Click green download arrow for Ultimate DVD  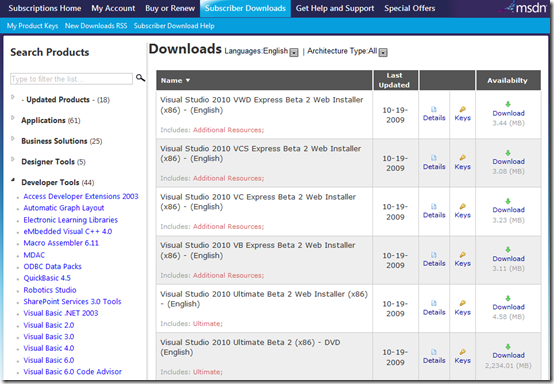point(508,347)
